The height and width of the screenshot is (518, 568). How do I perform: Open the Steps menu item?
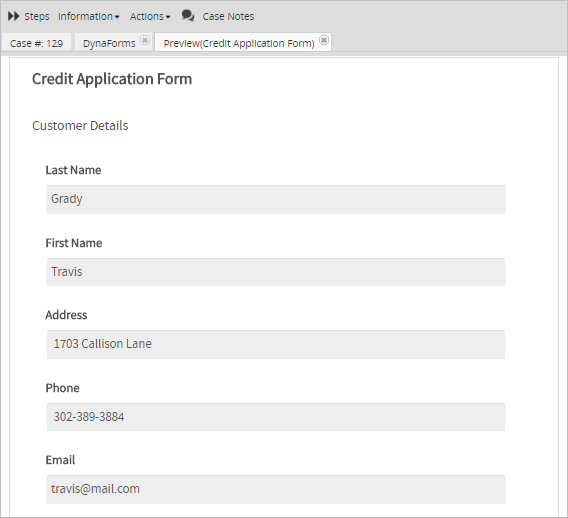pos(37,16)
